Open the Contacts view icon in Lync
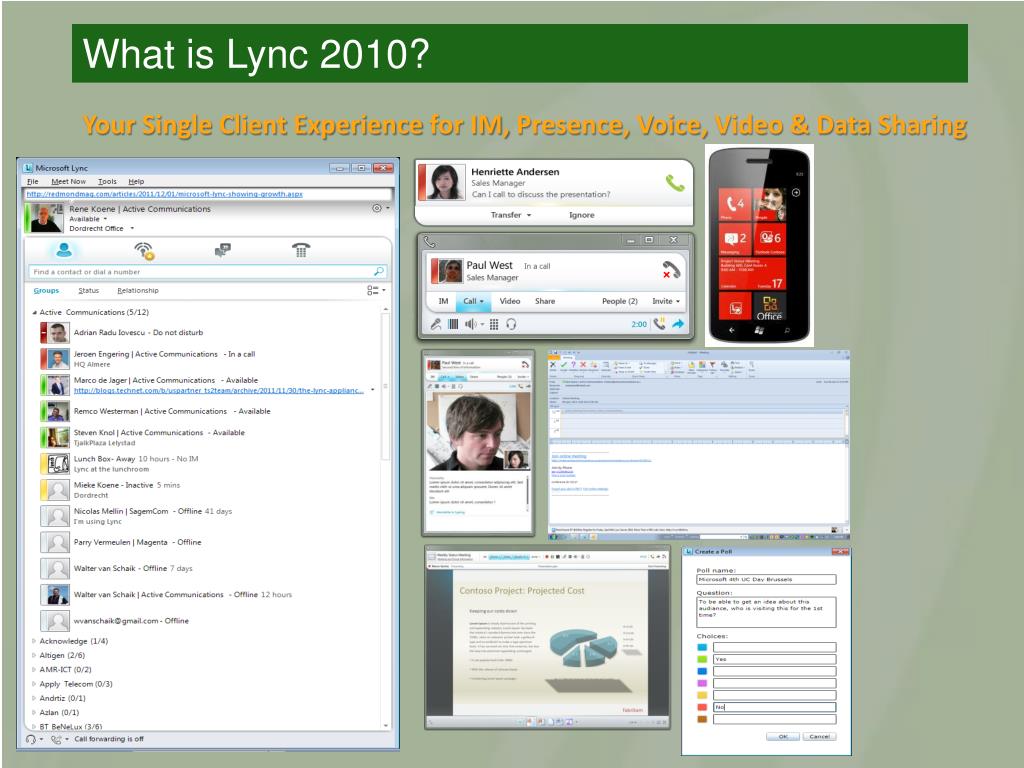 coord(64,249)
